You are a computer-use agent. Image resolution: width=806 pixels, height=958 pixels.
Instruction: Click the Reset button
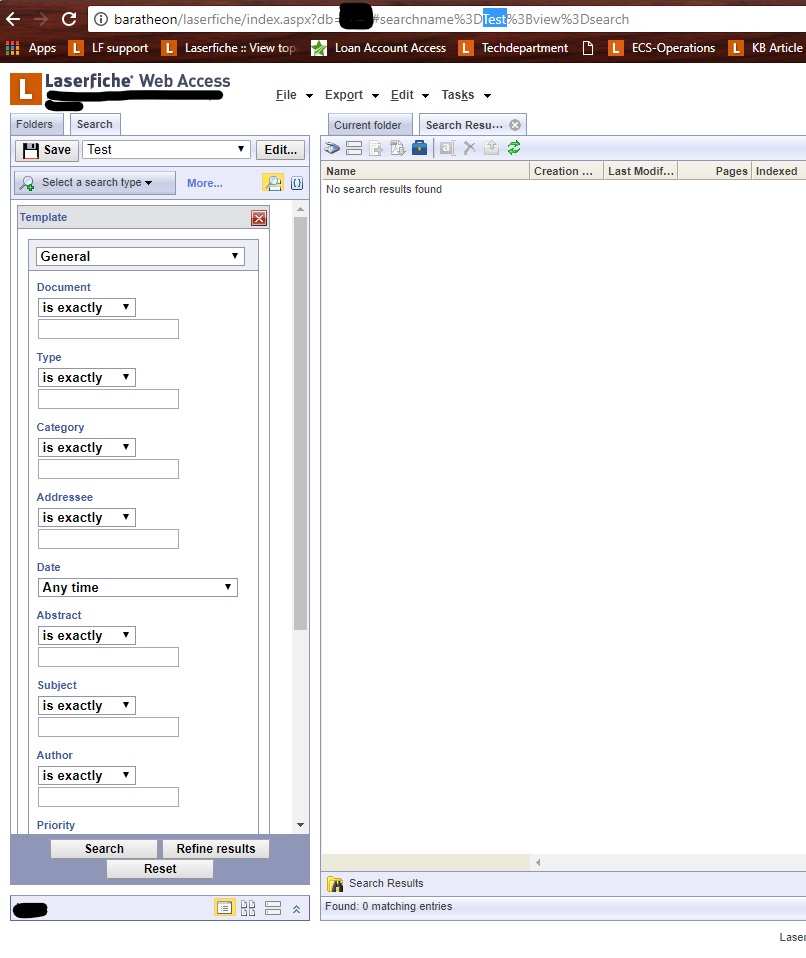tap(160, 869)
